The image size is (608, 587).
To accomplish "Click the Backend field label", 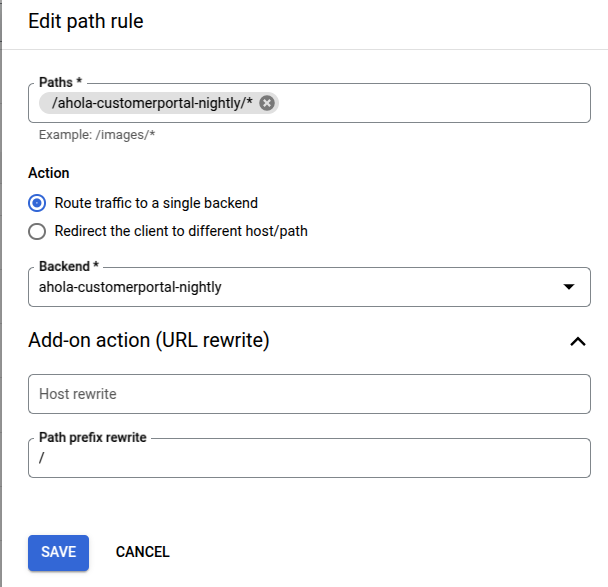I will point(69,266).
